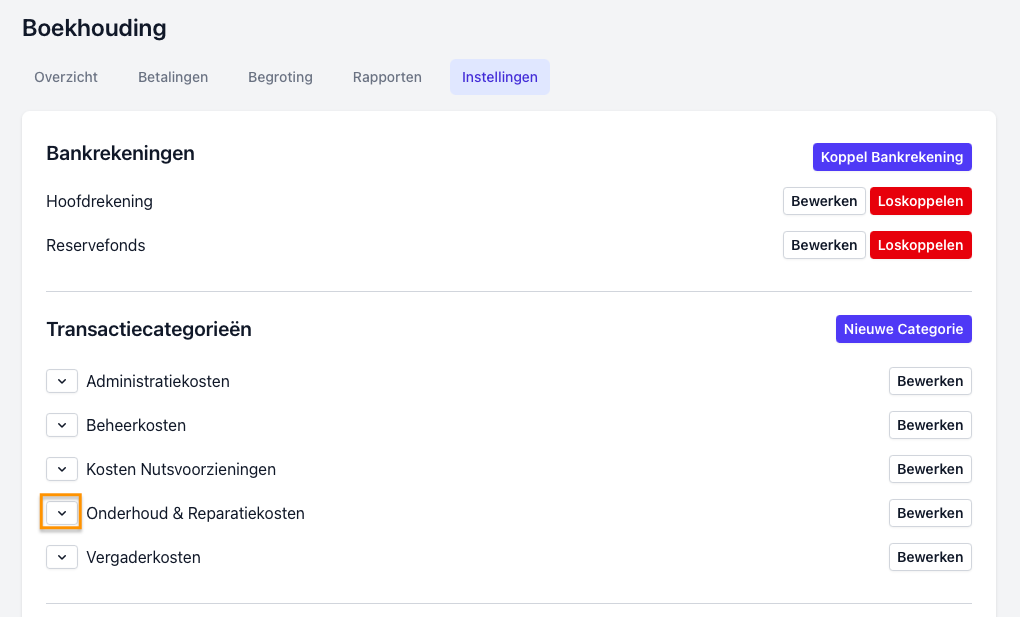Viewport: 1020px width, 617px height.
Task: Disconnect the Reservefonds account with Loskoppelen
Action: pyautogui.click(x=920, y=245)
